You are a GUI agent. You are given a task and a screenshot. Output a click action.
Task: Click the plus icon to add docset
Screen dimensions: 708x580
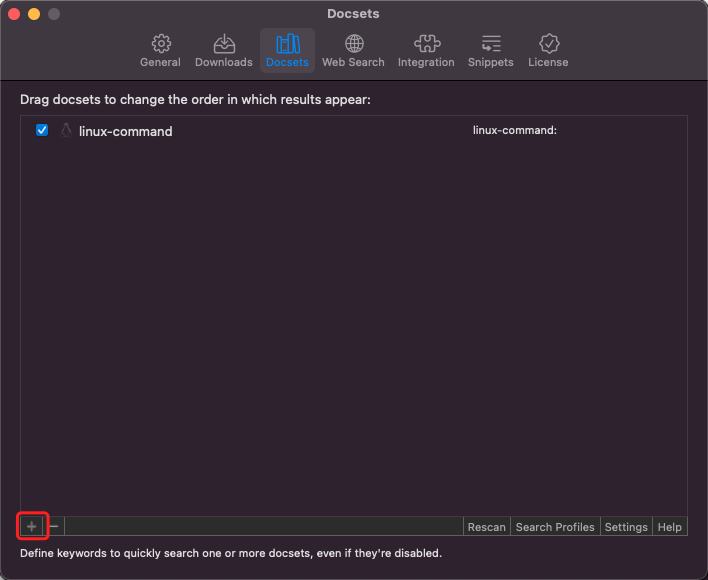tap(32, 526)
